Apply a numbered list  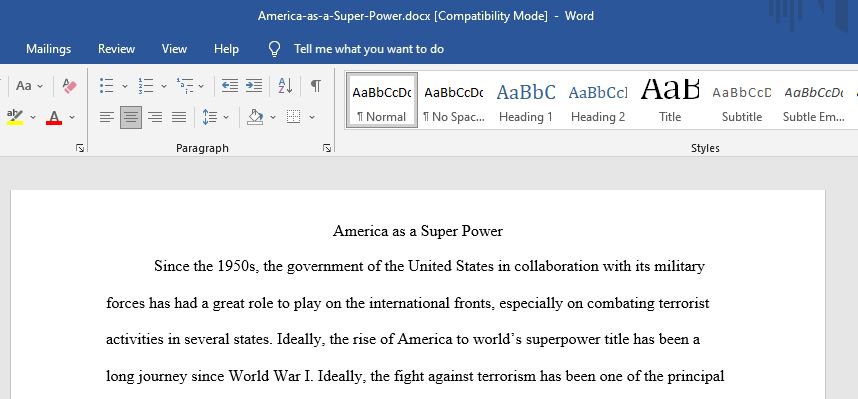[x=146, y=86]
